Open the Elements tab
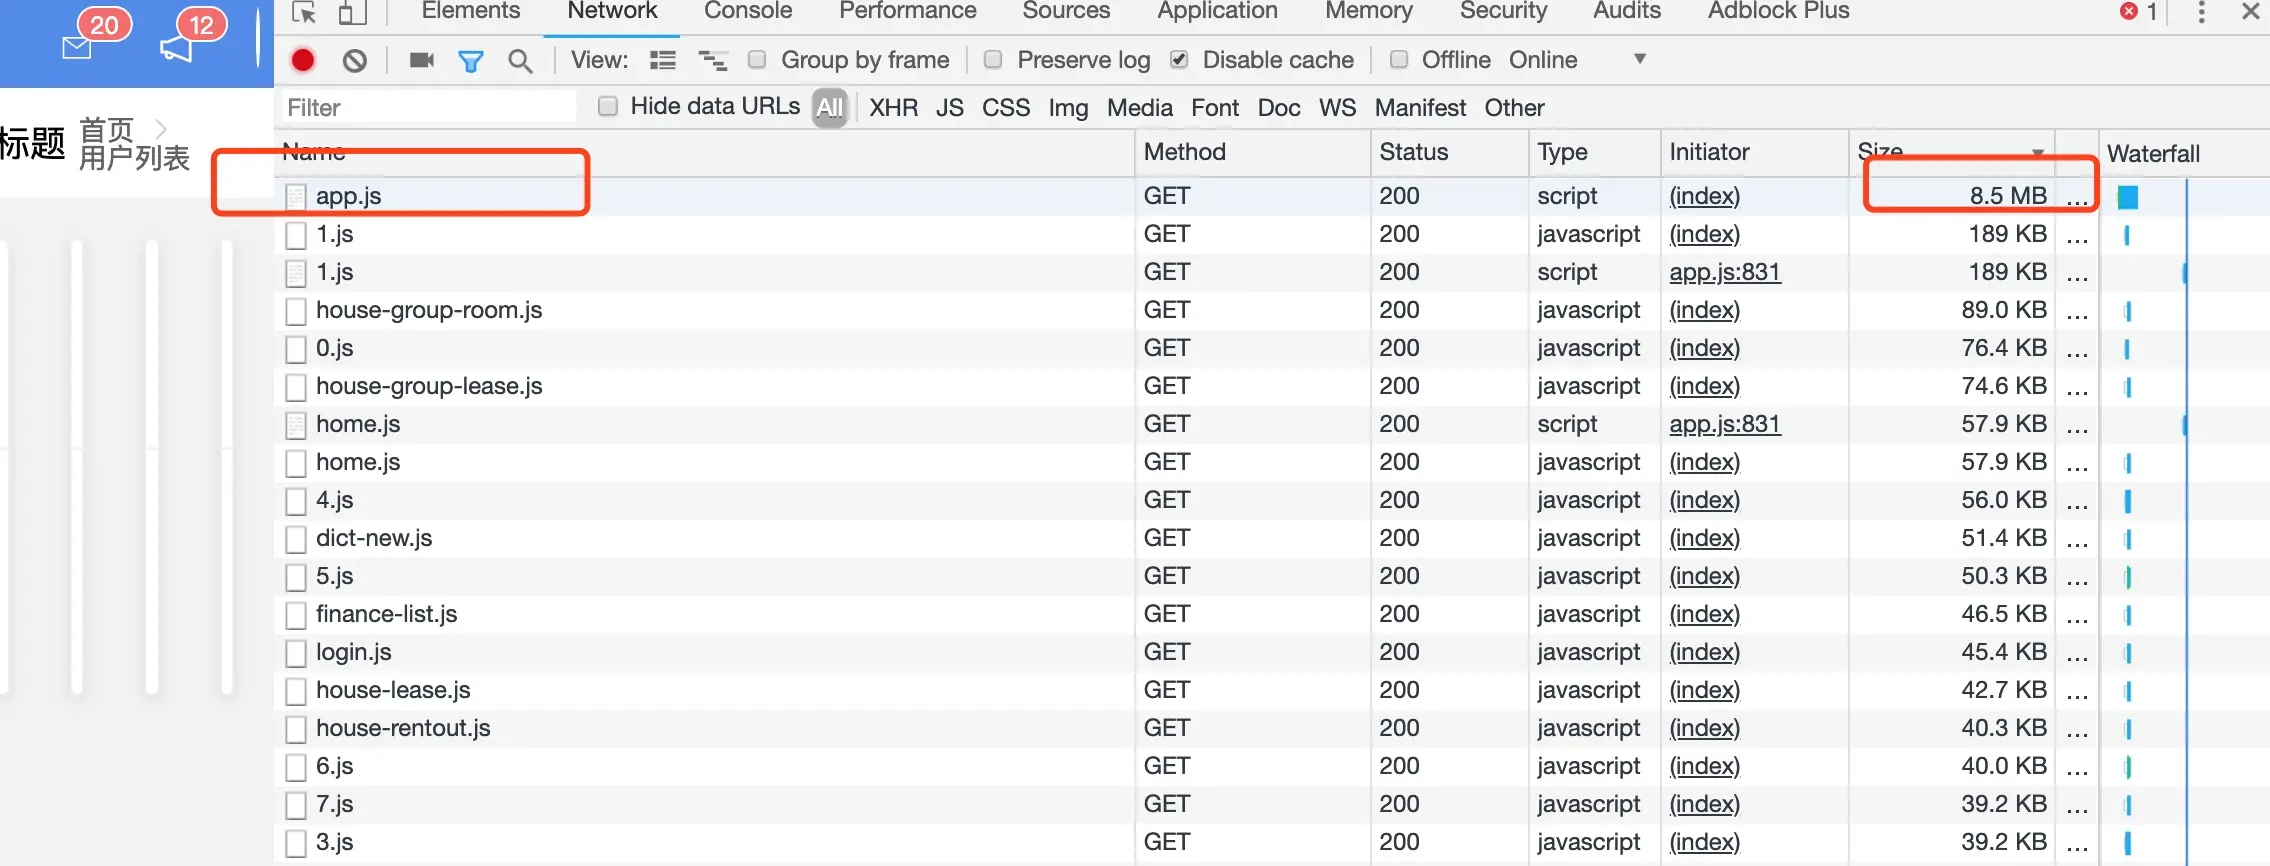Screen dimensions: 2270x866 click(x=471, y=11)
